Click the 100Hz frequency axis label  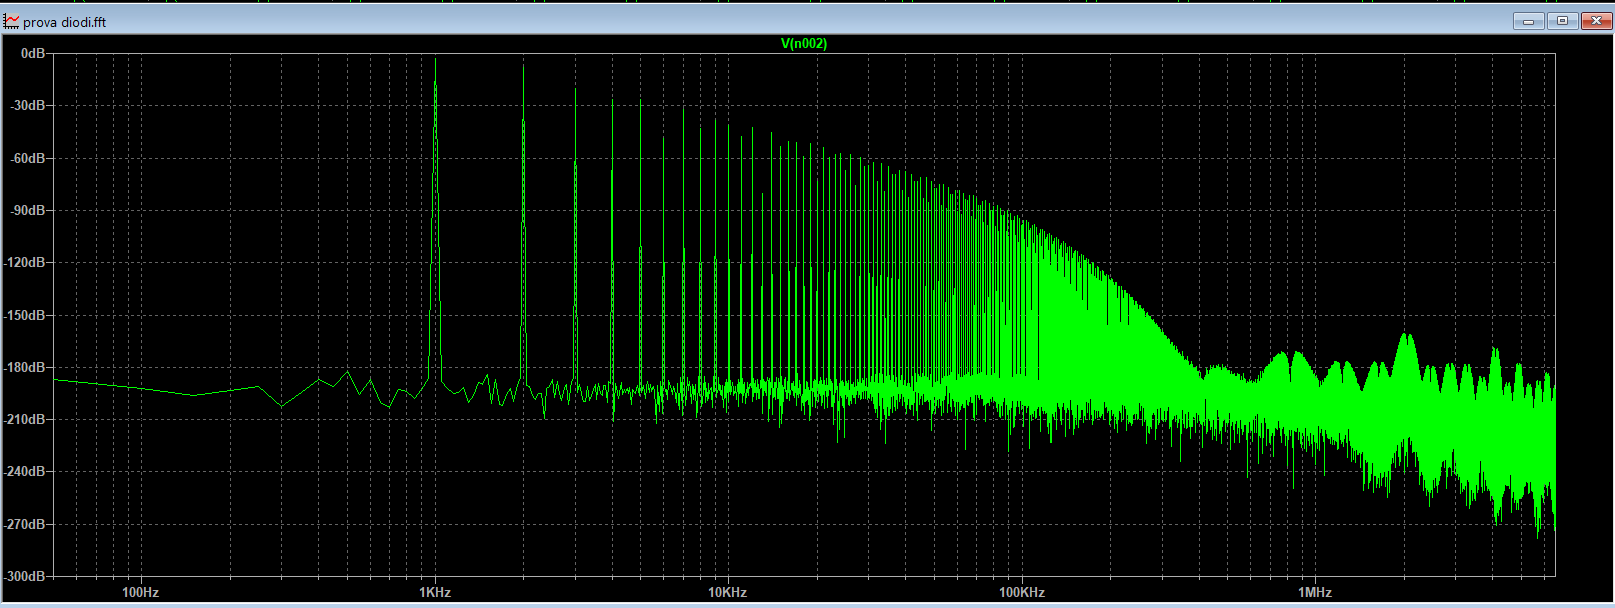pyautogui.click(x=141, y=592)
